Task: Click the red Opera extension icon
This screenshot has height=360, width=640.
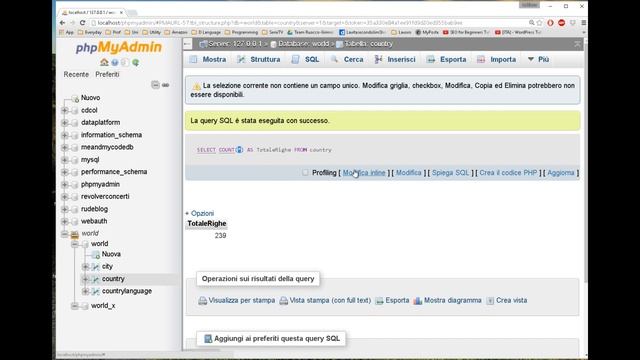Action: [x=550, y=23]
